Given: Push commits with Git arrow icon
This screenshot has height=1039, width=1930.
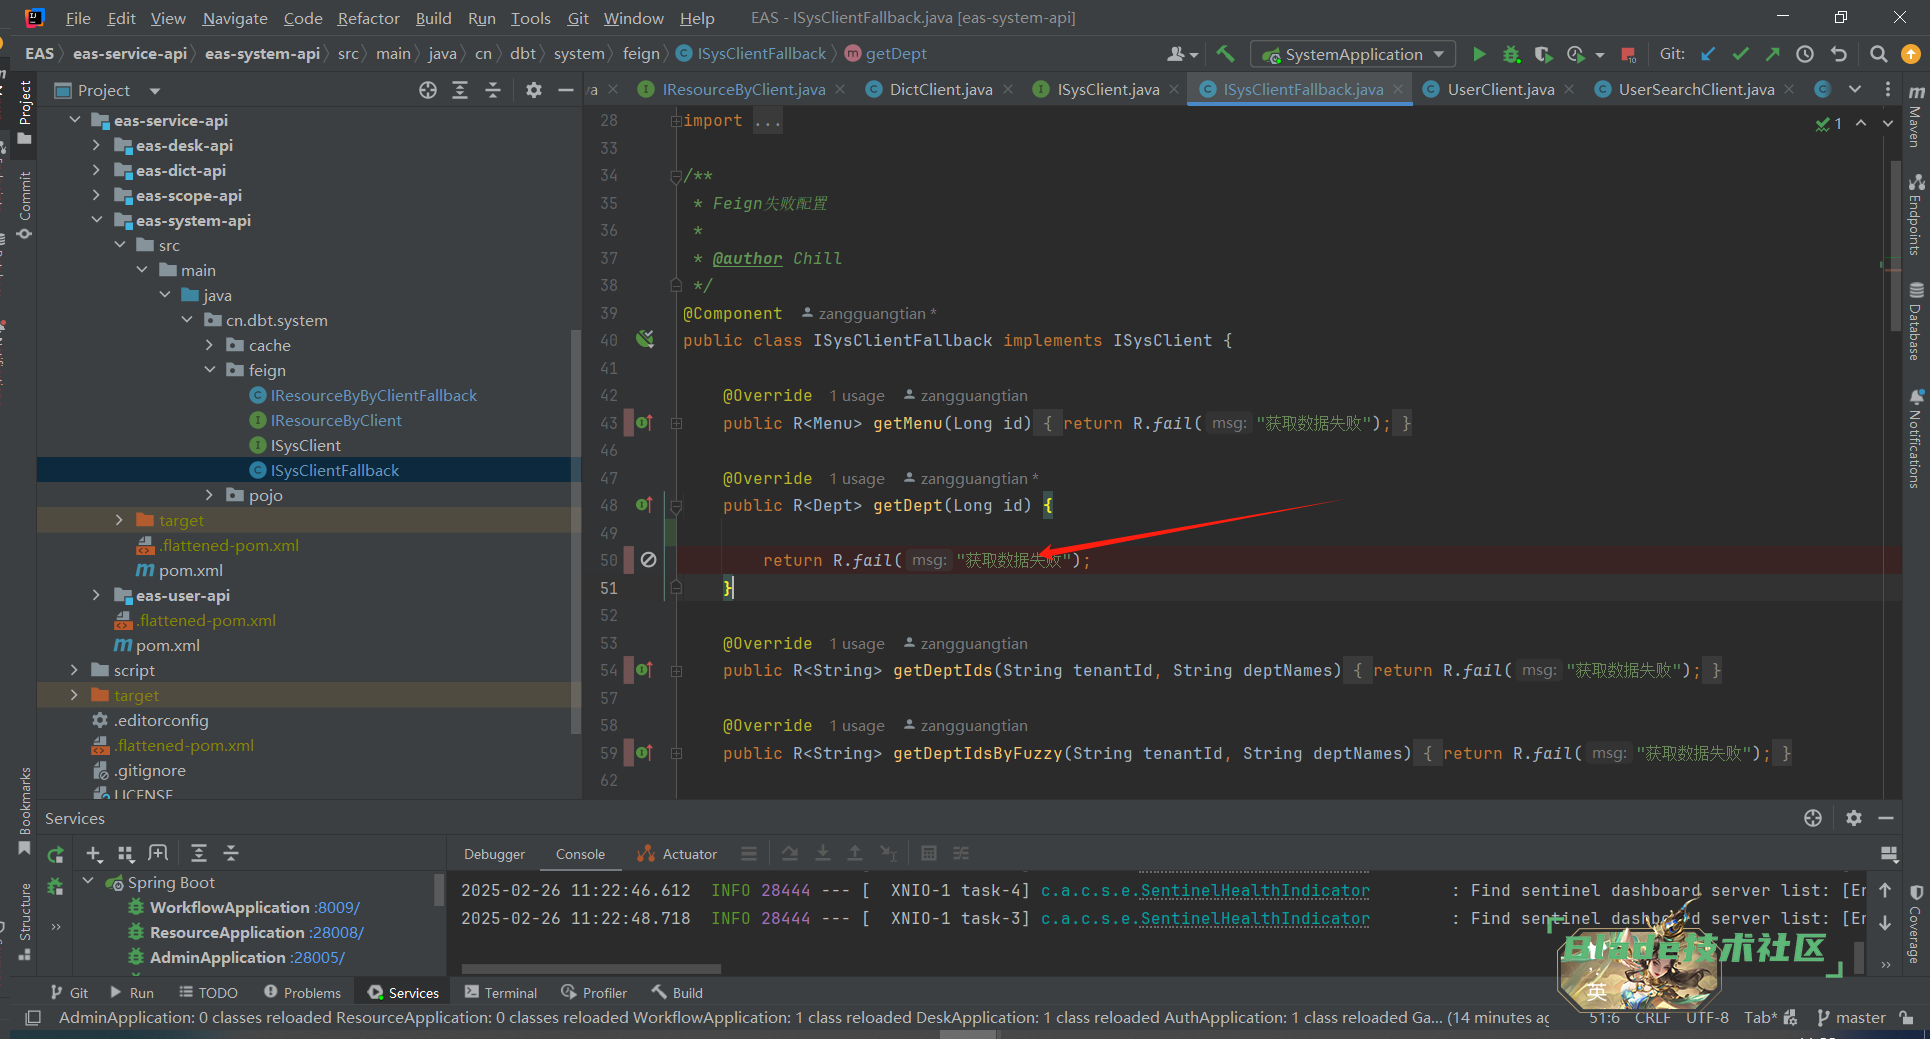Looking at the screenshot, I should [x=1772, y=54].
